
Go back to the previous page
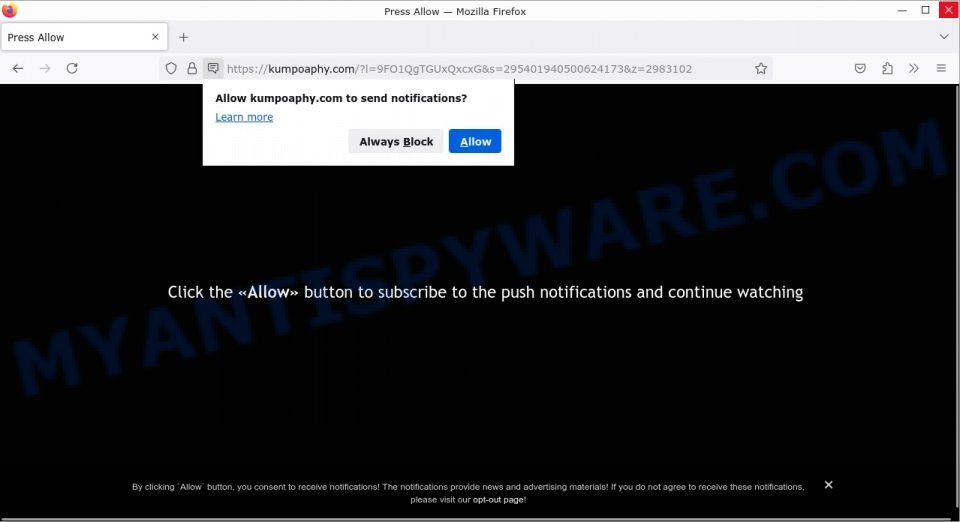click(x=18, y=69)
